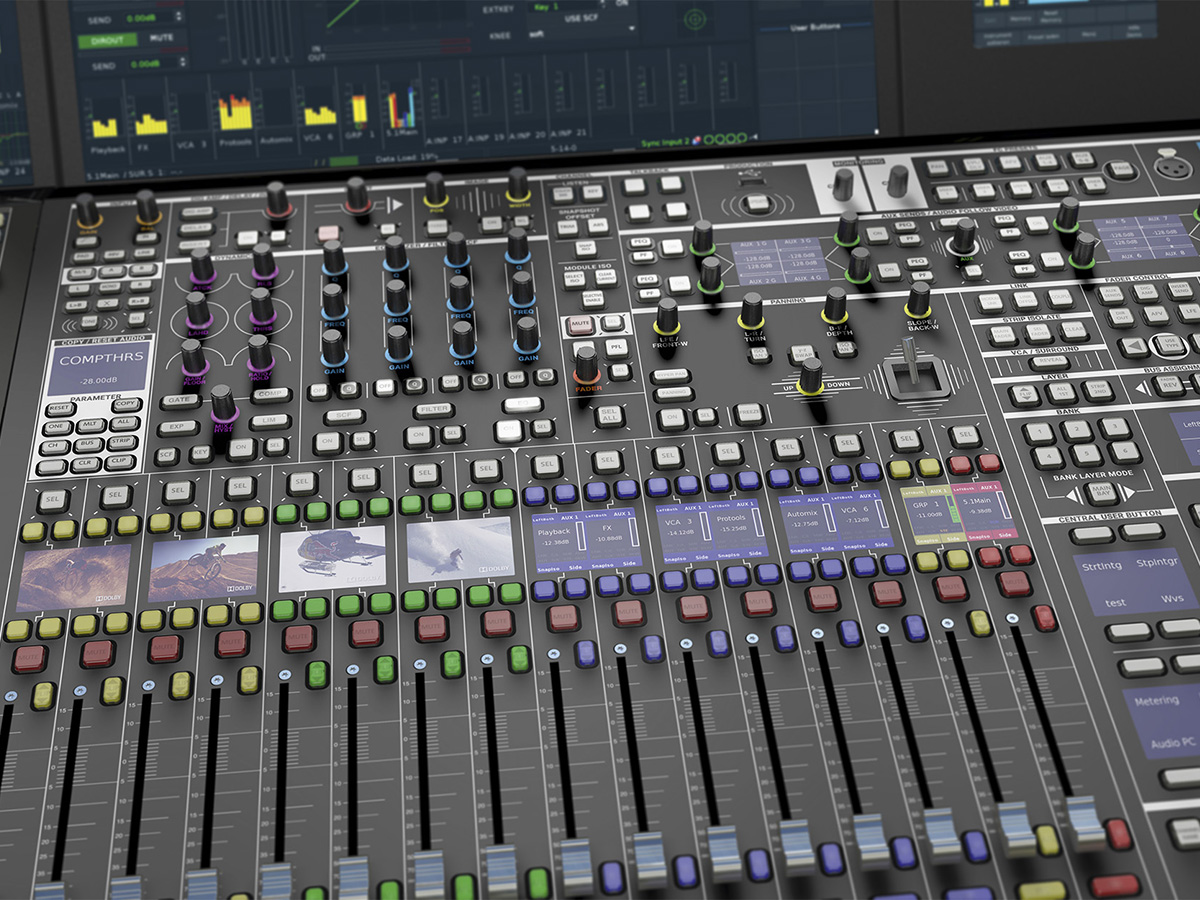This screenshot has width=1200, height=900.
Task: Select bank button 1
Action: pyautogui.click(x=1038, y=433)
